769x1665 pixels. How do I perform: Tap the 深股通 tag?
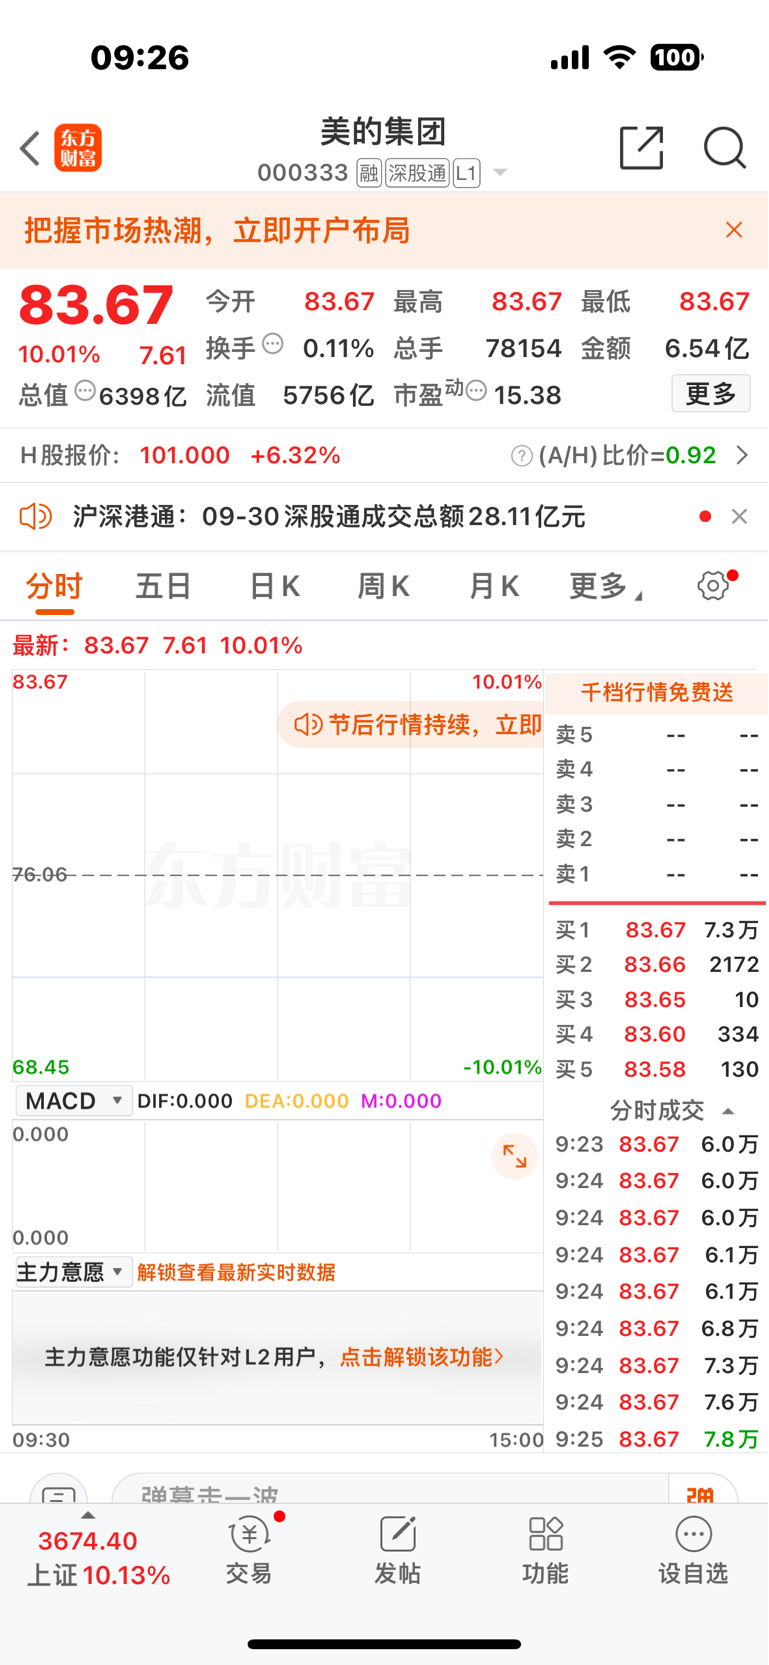point(417,173)
